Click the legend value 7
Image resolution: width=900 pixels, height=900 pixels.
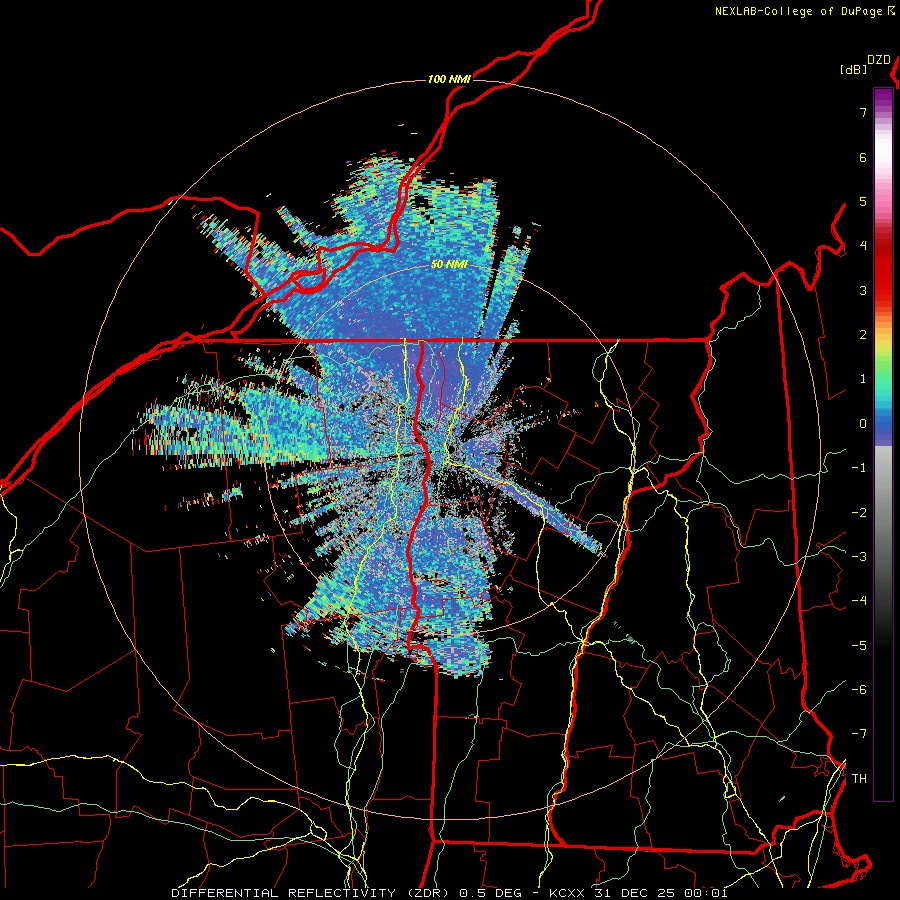click(863, 112)
